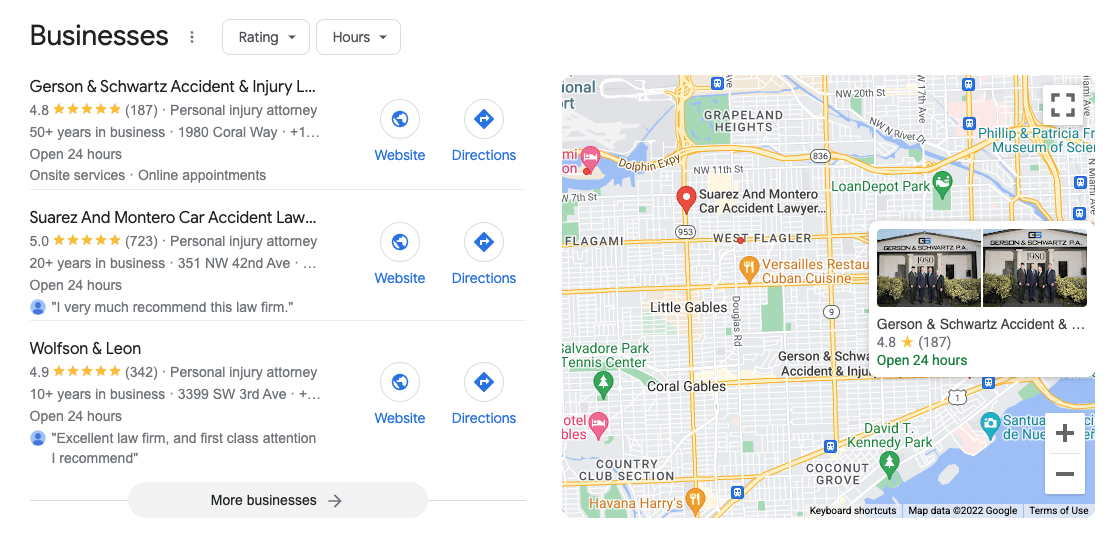Open the Rating filter dropdown
The image size is (1119, 546).
click(x=266, y=37)
